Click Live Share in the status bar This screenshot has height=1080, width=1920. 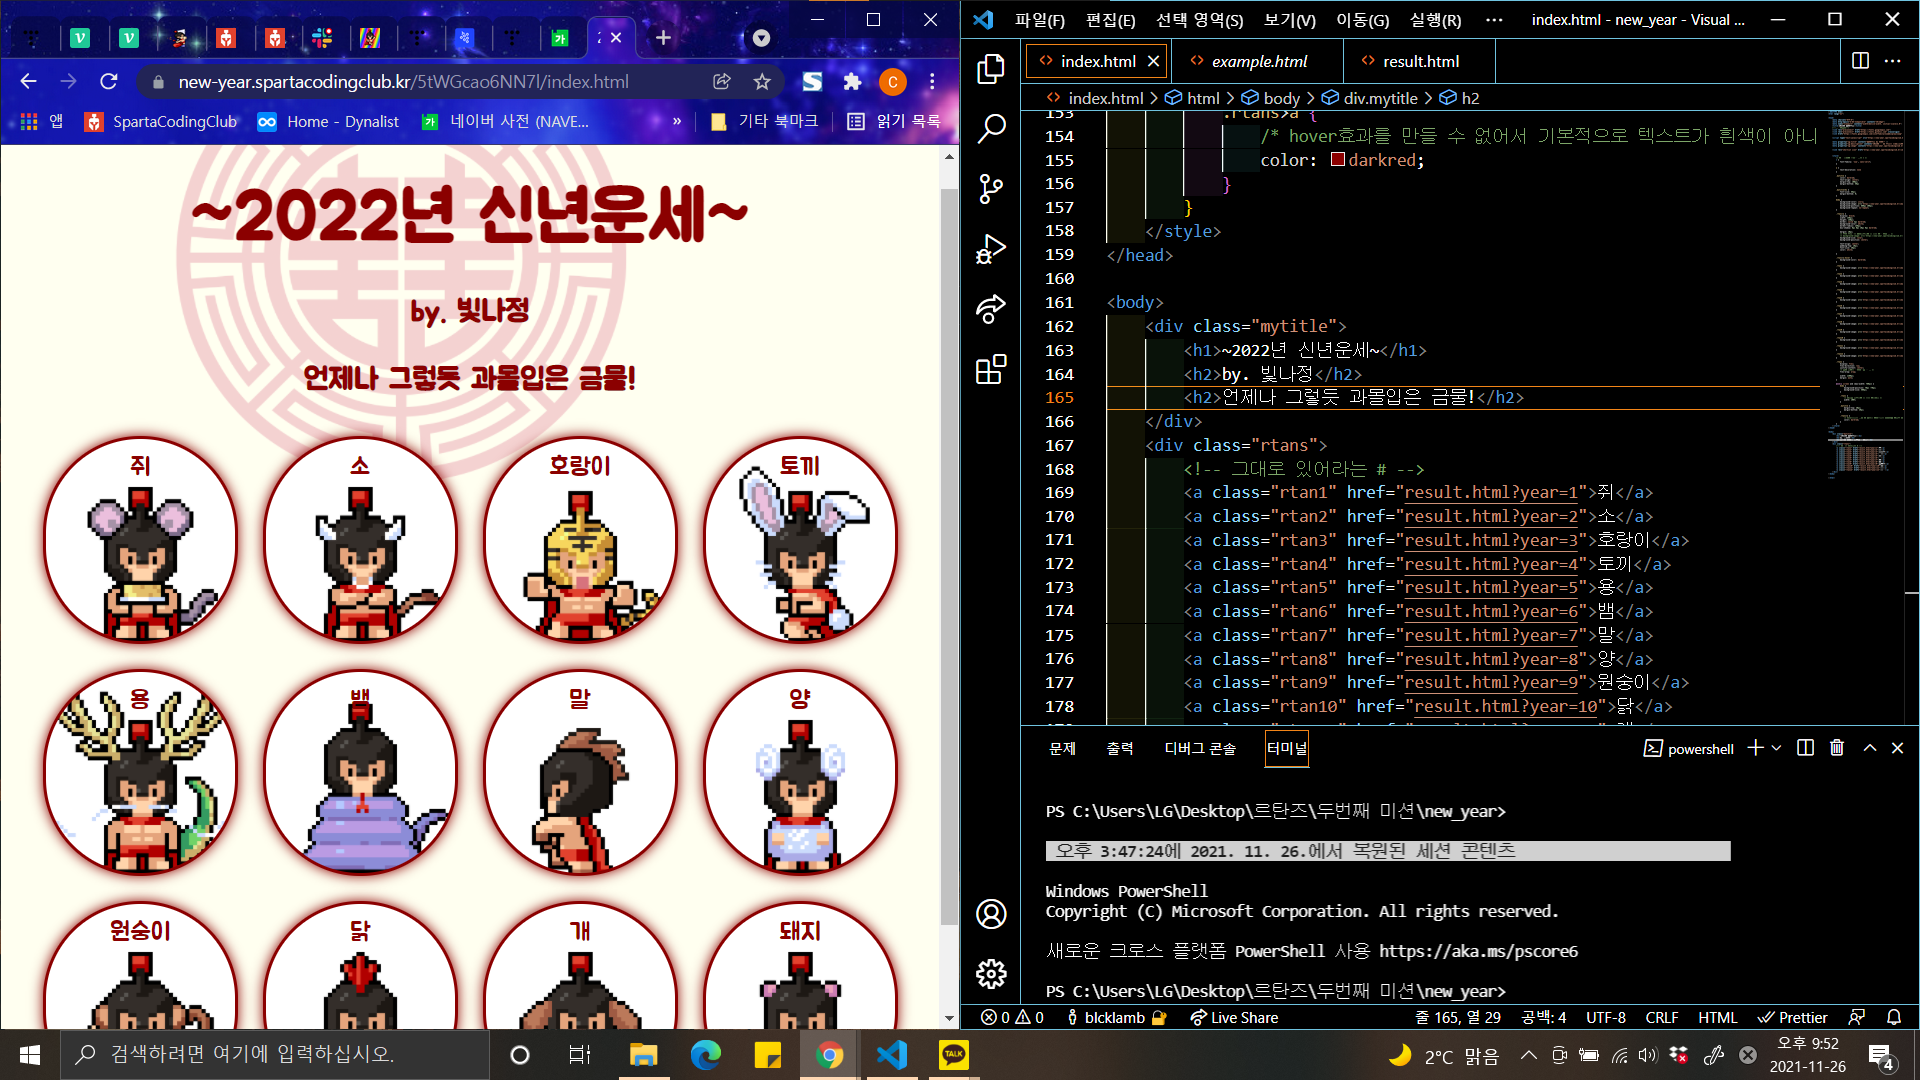(x=1234, y=1017)
